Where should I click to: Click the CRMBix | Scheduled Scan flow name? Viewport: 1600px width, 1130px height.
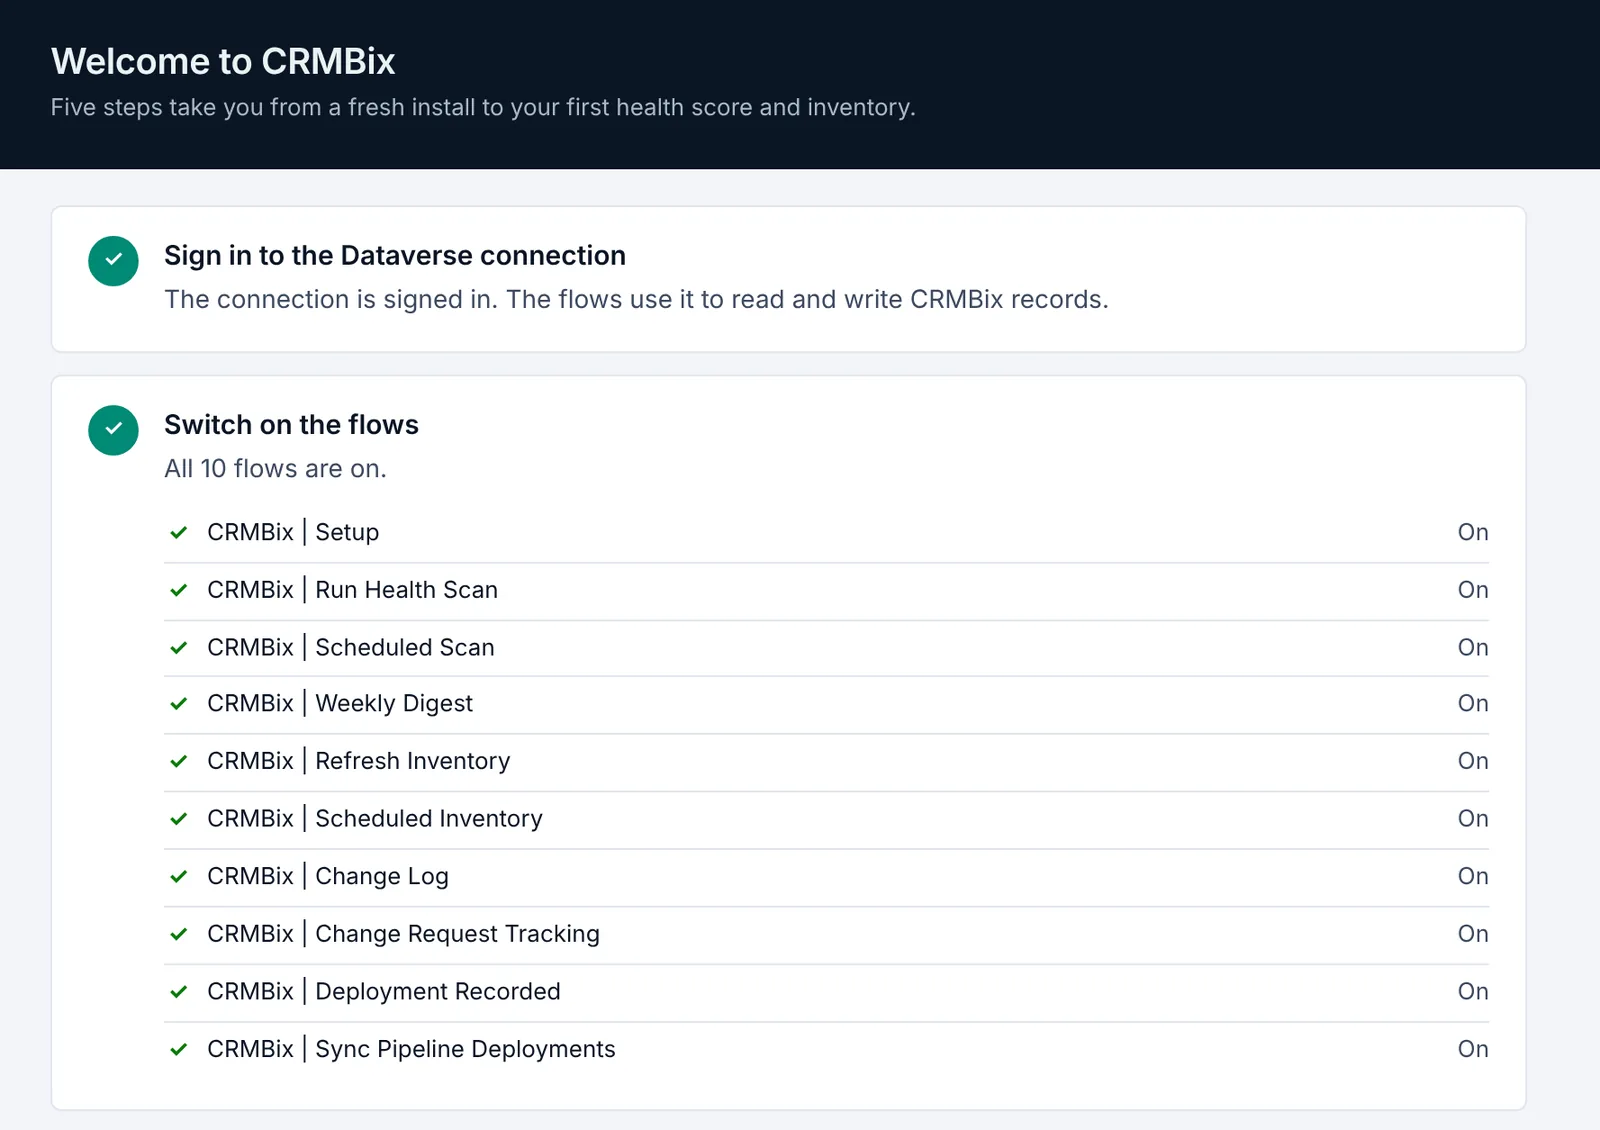[x=351, y=648]
